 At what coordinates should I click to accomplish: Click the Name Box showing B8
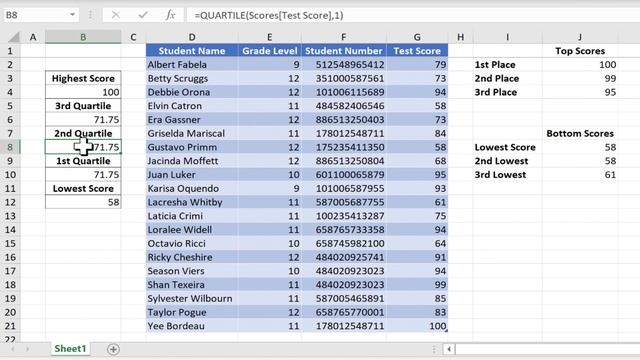(35, 15)
